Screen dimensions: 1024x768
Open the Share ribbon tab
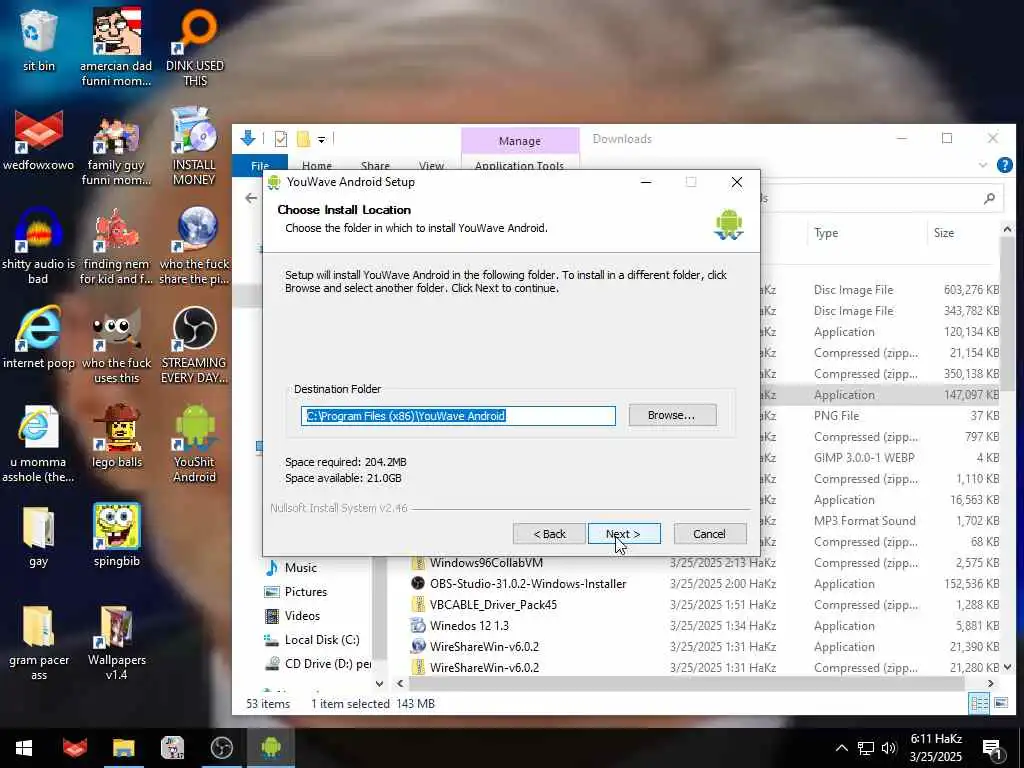click(375, 166)
